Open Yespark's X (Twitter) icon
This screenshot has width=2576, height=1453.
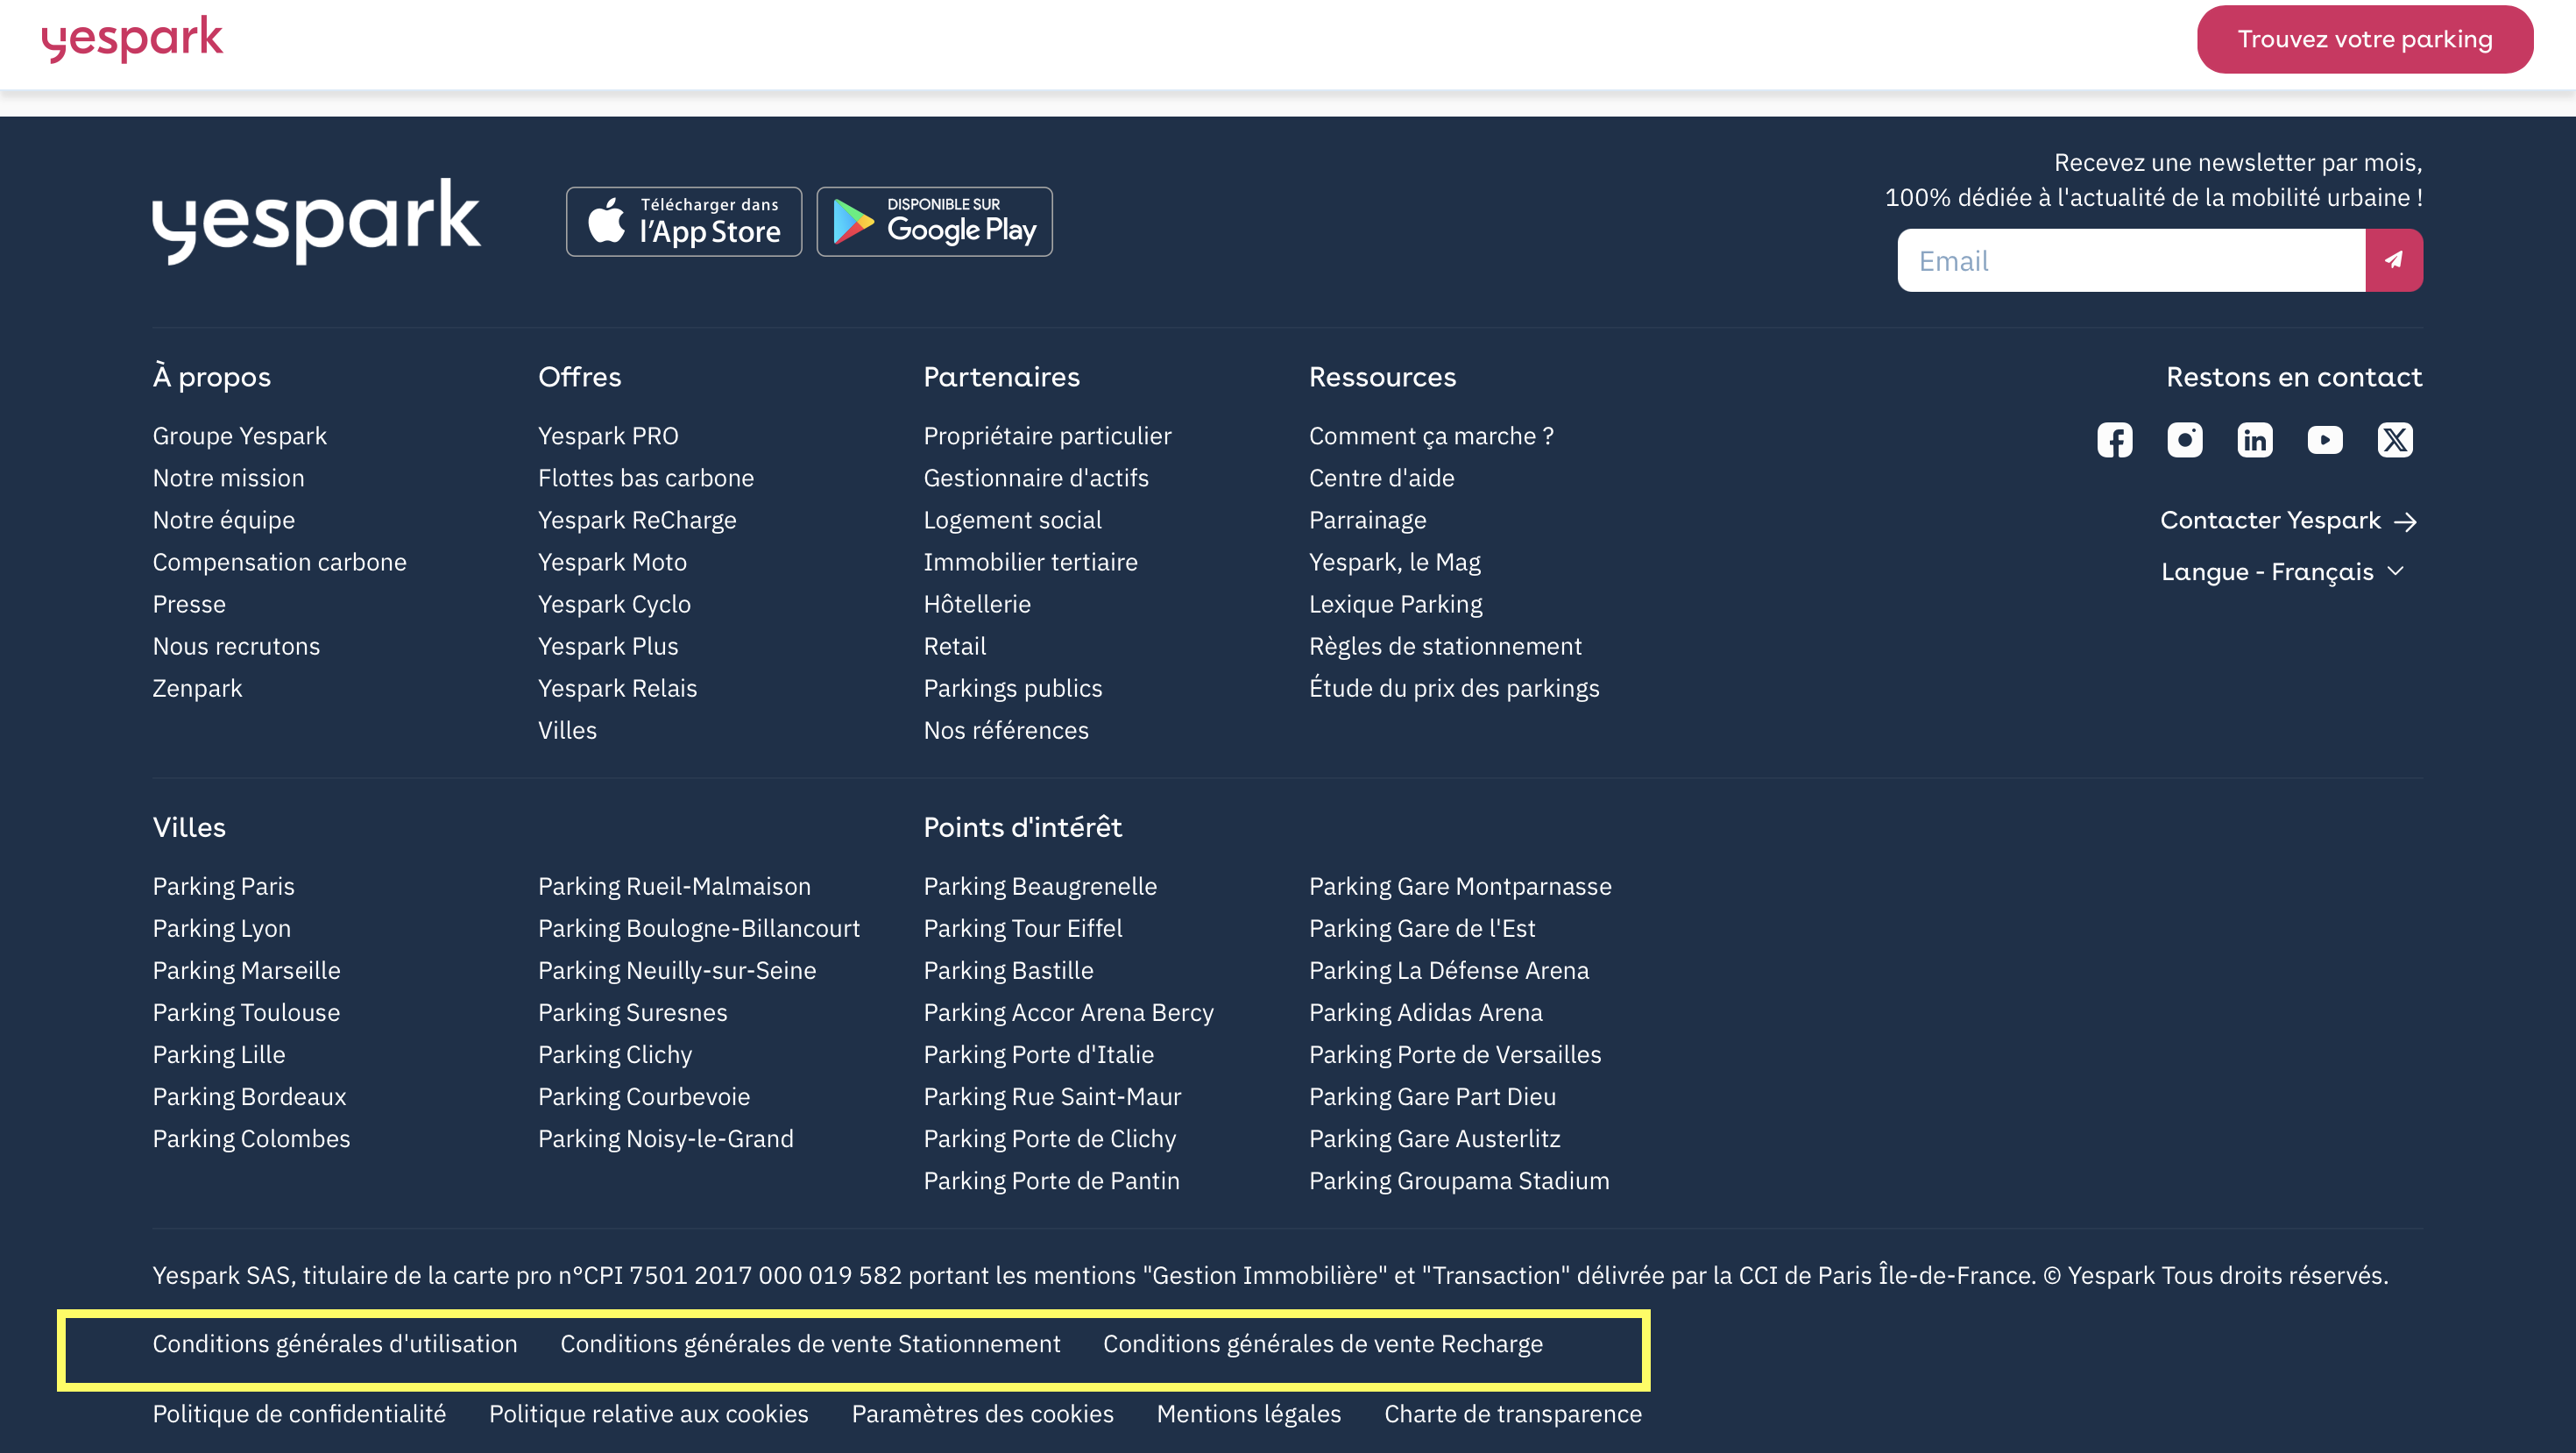point(2394,440)
